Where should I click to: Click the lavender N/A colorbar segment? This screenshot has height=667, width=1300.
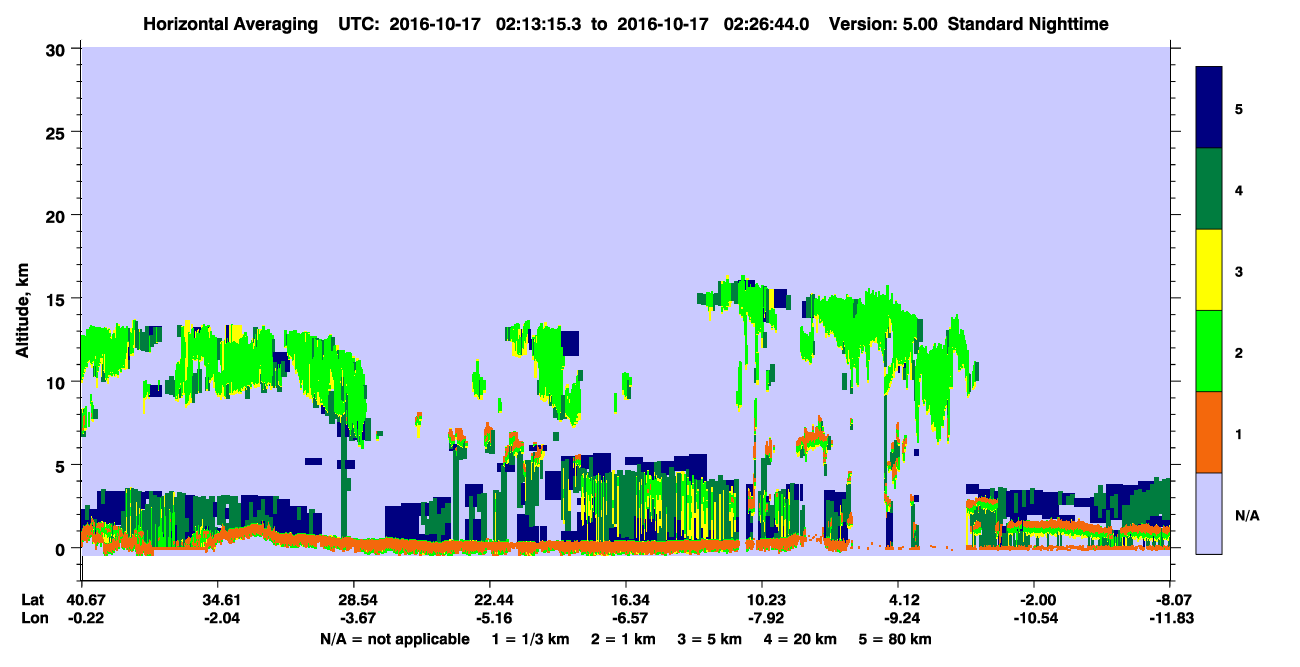point(1209,512)
